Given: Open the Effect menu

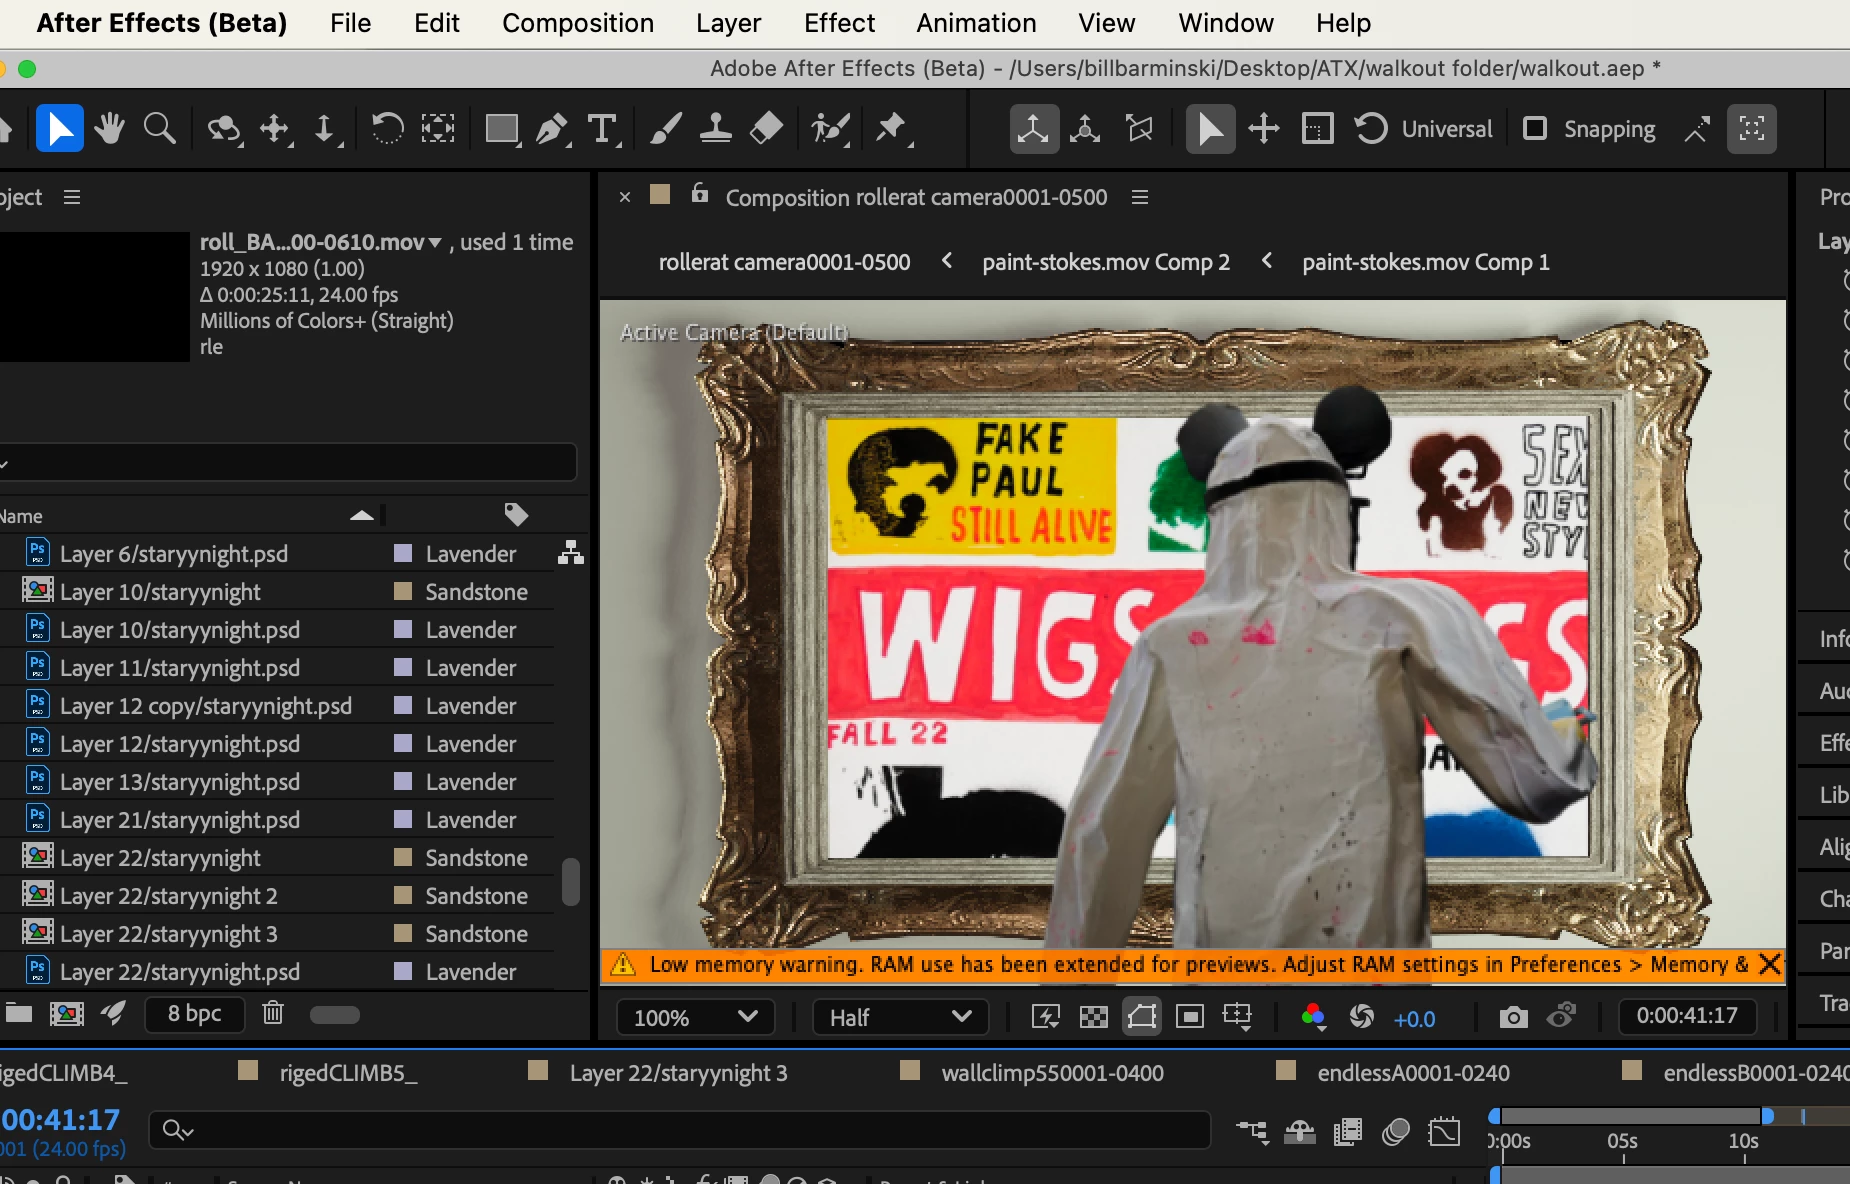Looking at the screenshot, I should point(839,23).
